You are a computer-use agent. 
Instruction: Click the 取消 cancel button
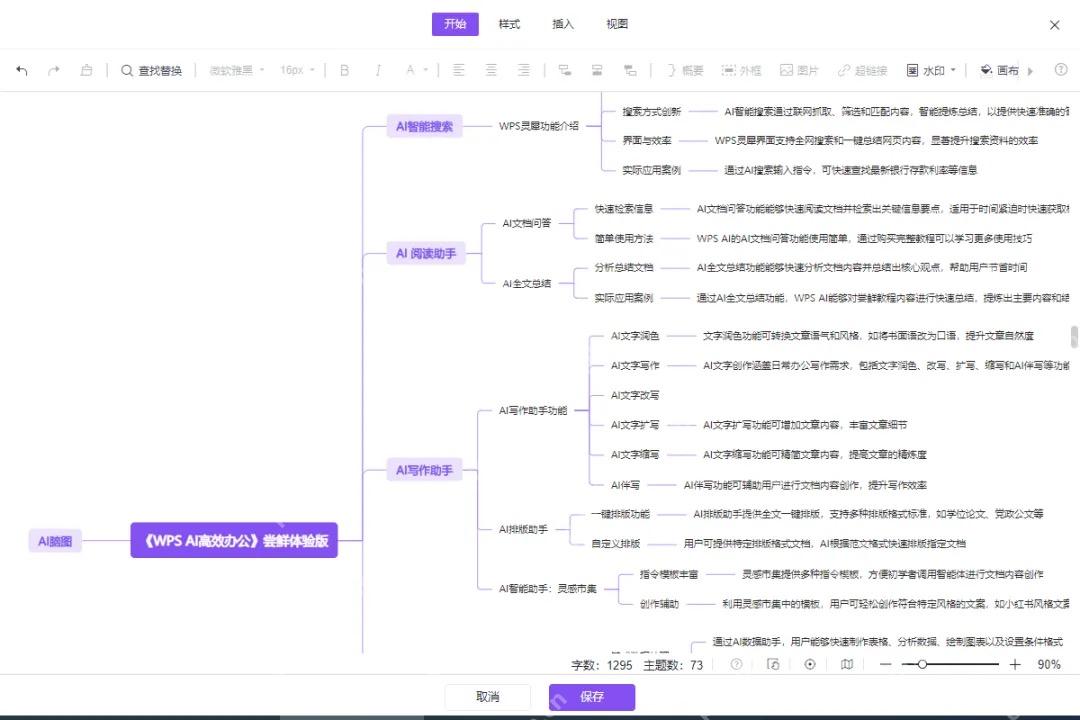pos(488,697)
